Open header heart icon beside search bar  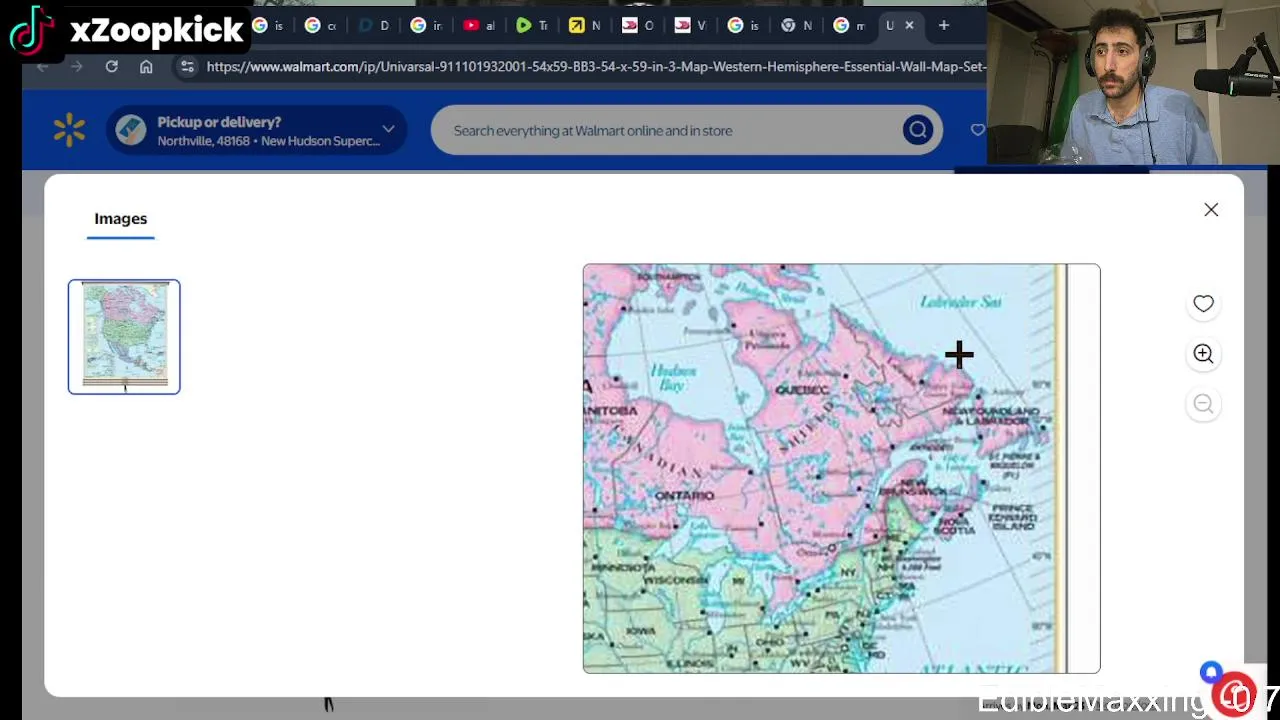point(977,129)
